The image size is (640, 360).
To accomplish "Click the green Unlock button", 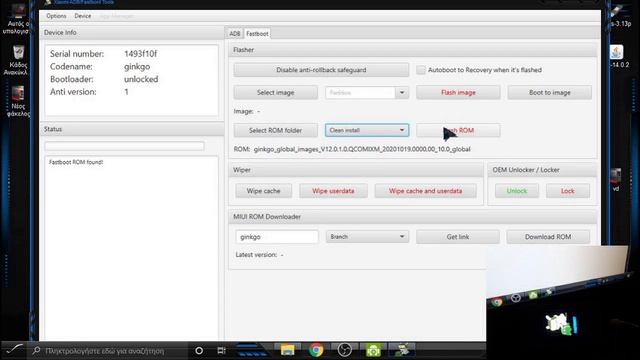I will tap(517, 191).
